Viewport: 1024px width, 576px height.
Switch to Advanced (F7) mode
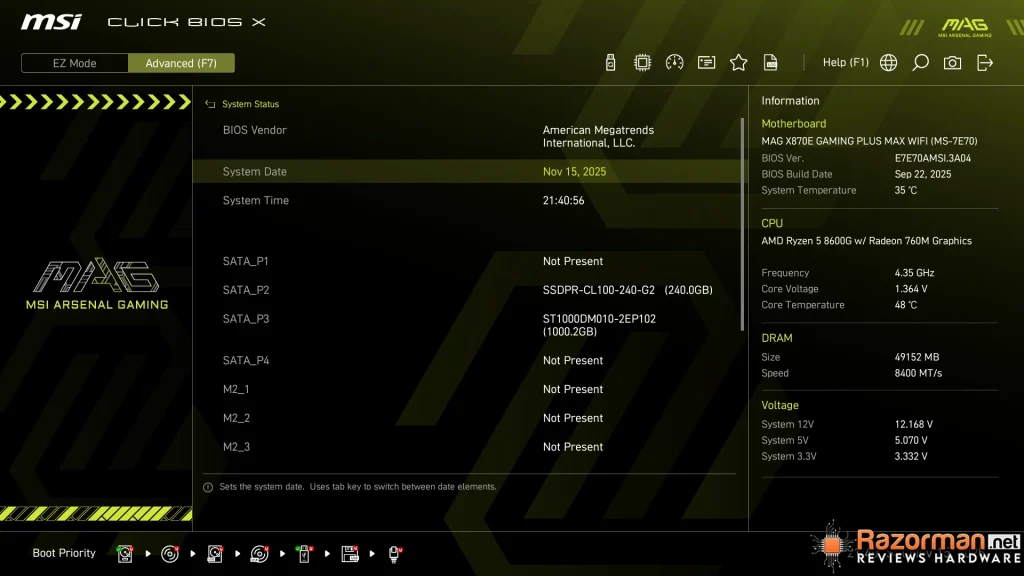[x=181, y=63]
